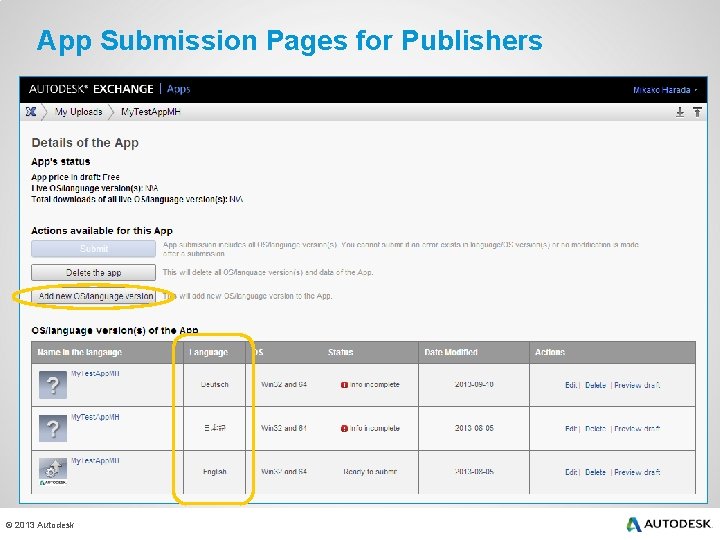
Task: Click the AUTODESK EXCHANGE logo text
Action: (91, 89)
